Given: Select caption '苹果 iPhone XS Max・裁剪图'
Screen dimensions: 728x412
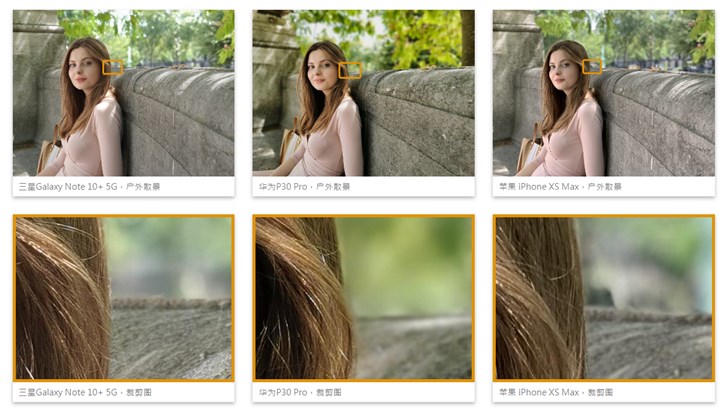Looking at the screenshot, I should coord(556,392).
